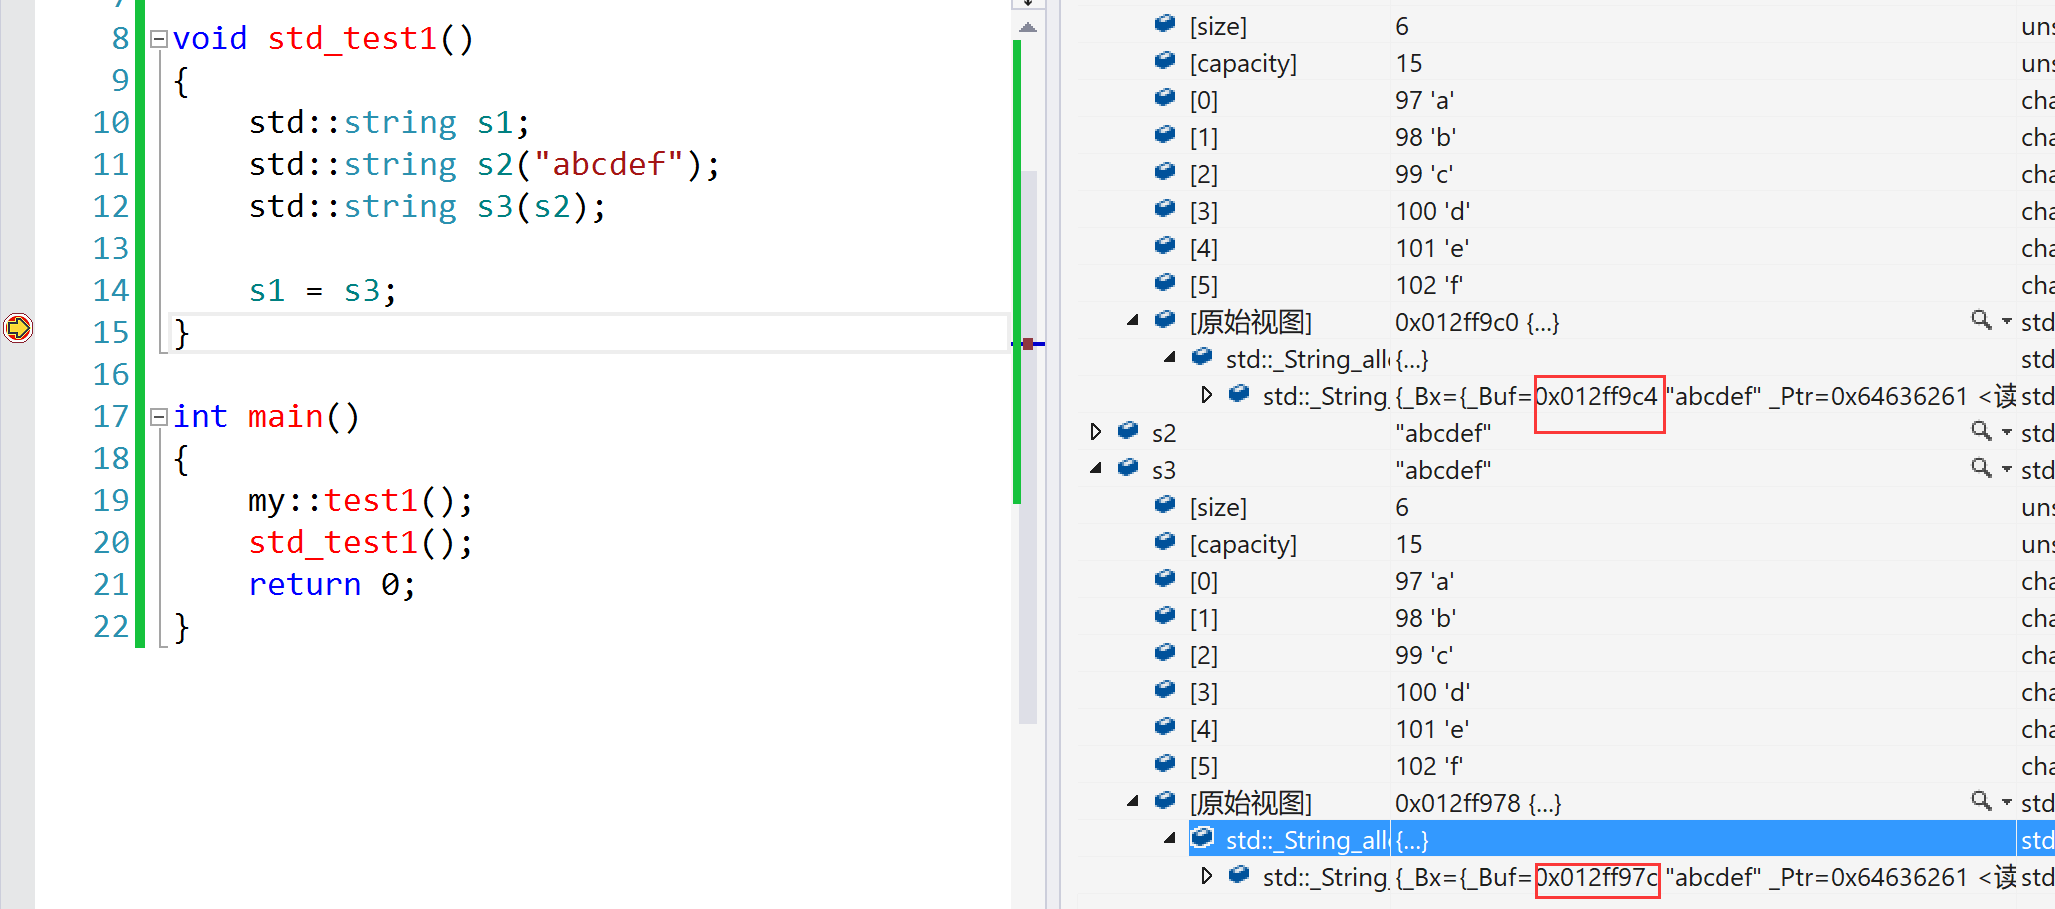Collapse the main function code block

coord(158,417)
